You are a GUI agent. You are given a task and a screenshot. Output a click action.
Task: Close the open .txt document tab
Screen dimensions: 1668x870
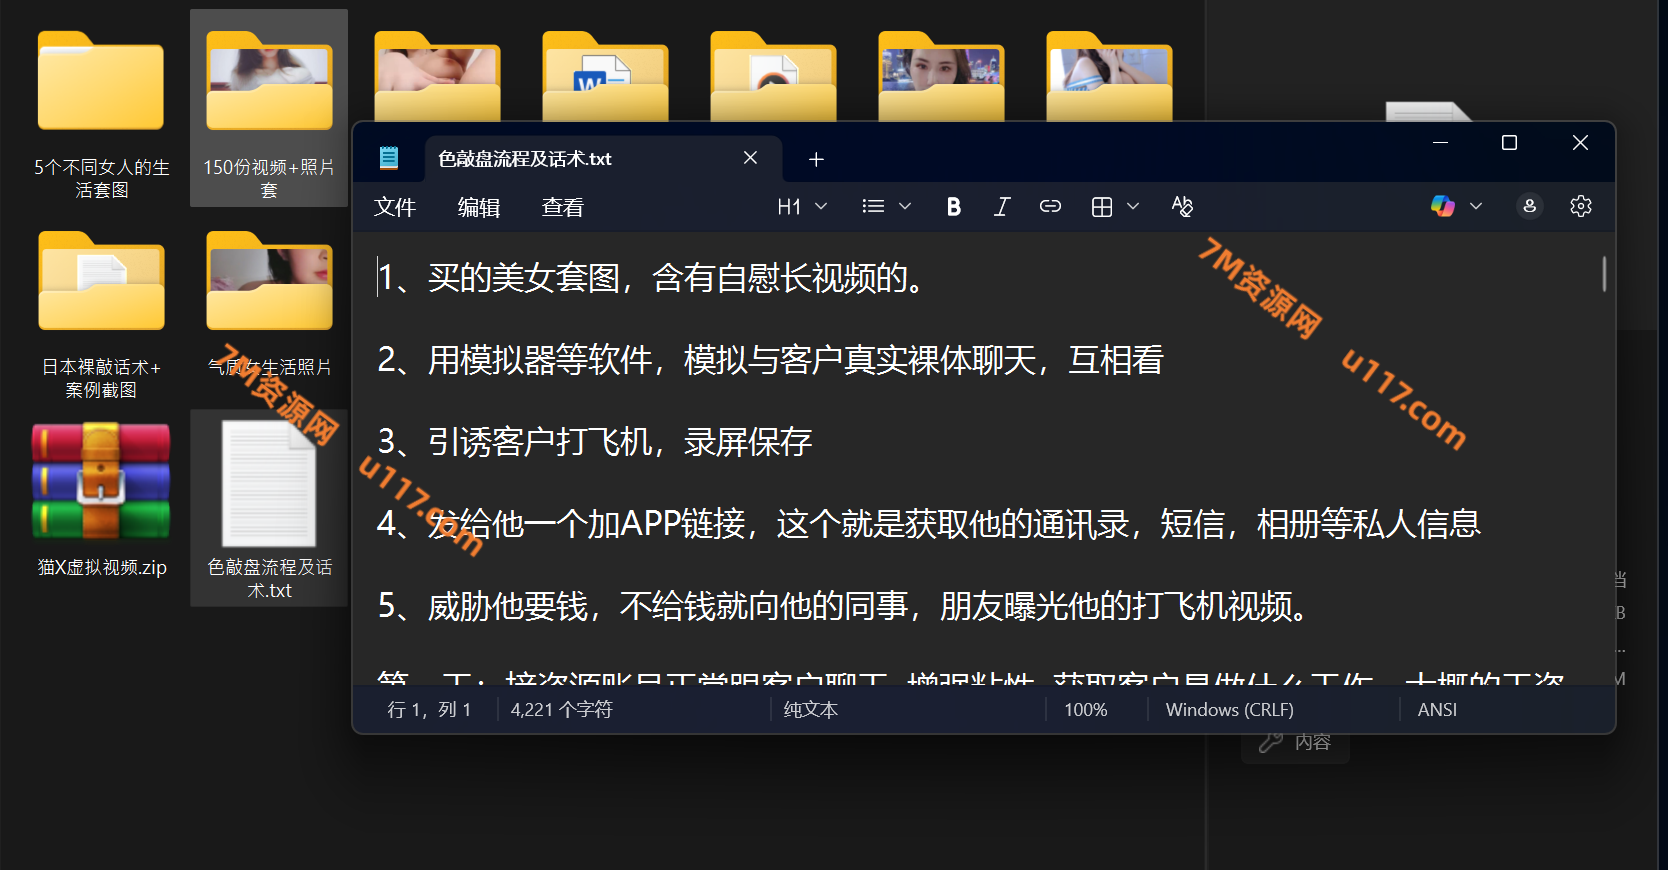(x=750, y=158)
